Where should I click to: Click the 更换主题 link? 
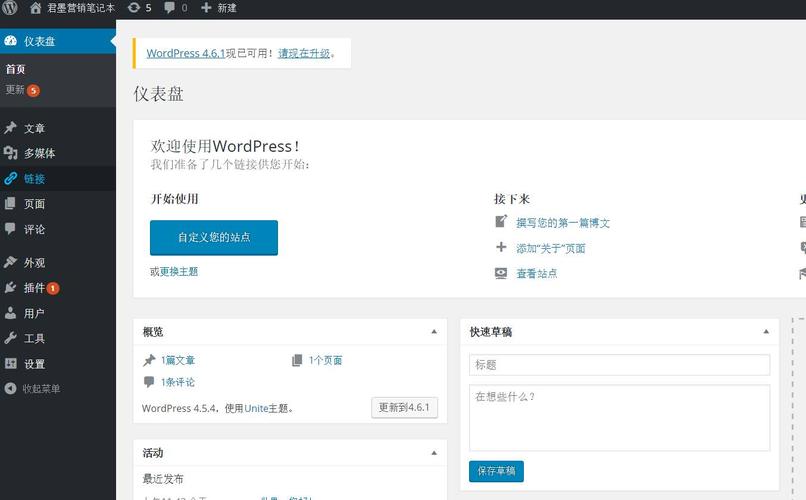179,271
